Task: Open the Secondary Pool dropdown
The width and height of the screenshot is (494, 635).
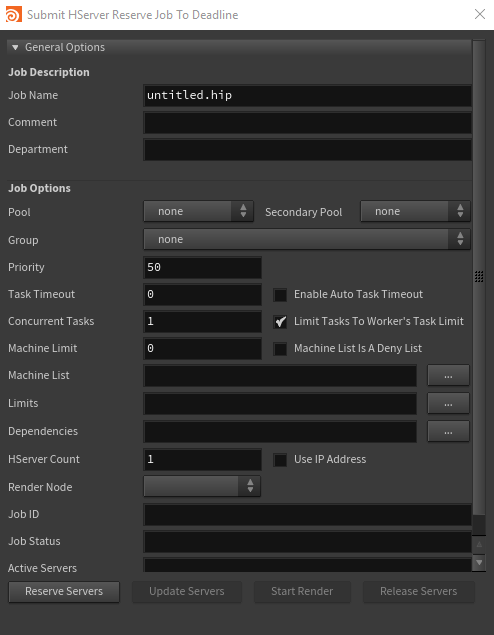Action: 415,211
